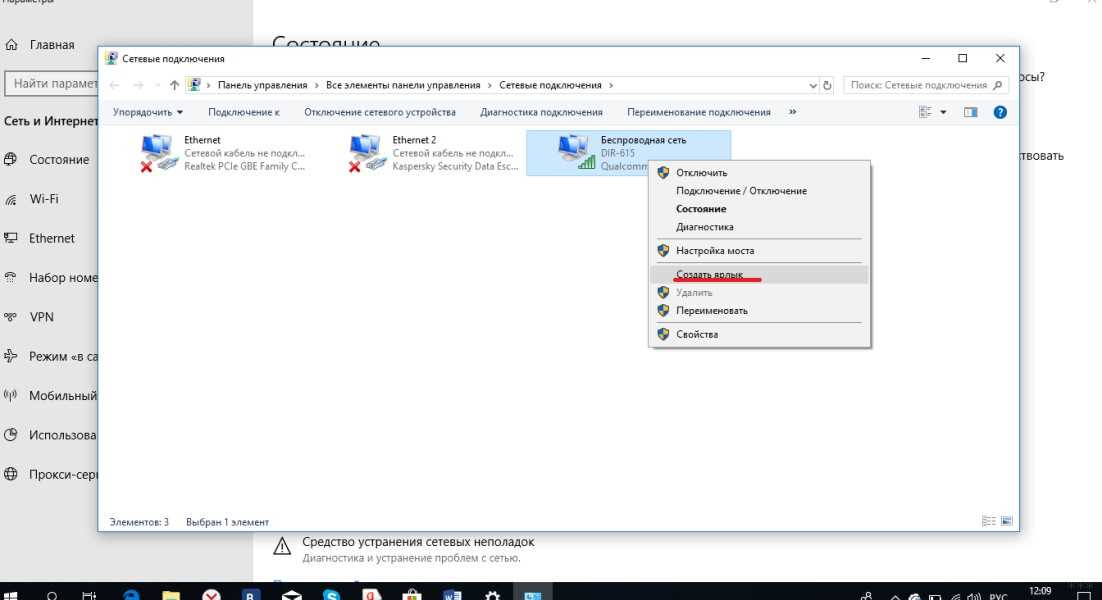Open Упорядочить dropdown menu
Image resolution: width=1102 pixels, height=600 pixels.
click(148, 112)
